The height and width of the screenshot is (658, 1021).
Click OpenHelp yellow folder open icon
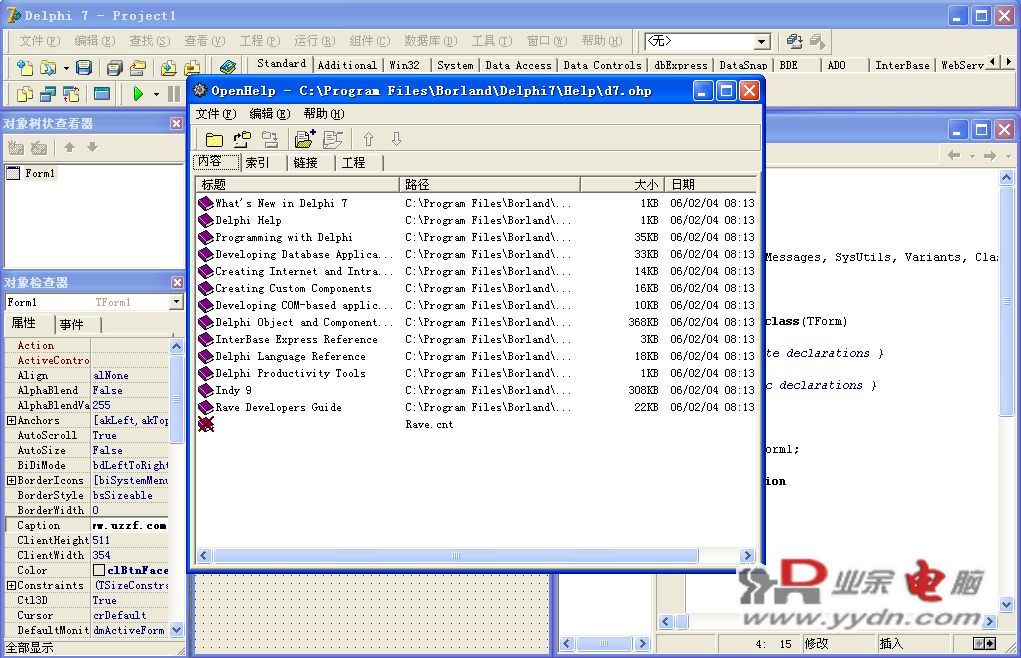click(x=214, y=139)
